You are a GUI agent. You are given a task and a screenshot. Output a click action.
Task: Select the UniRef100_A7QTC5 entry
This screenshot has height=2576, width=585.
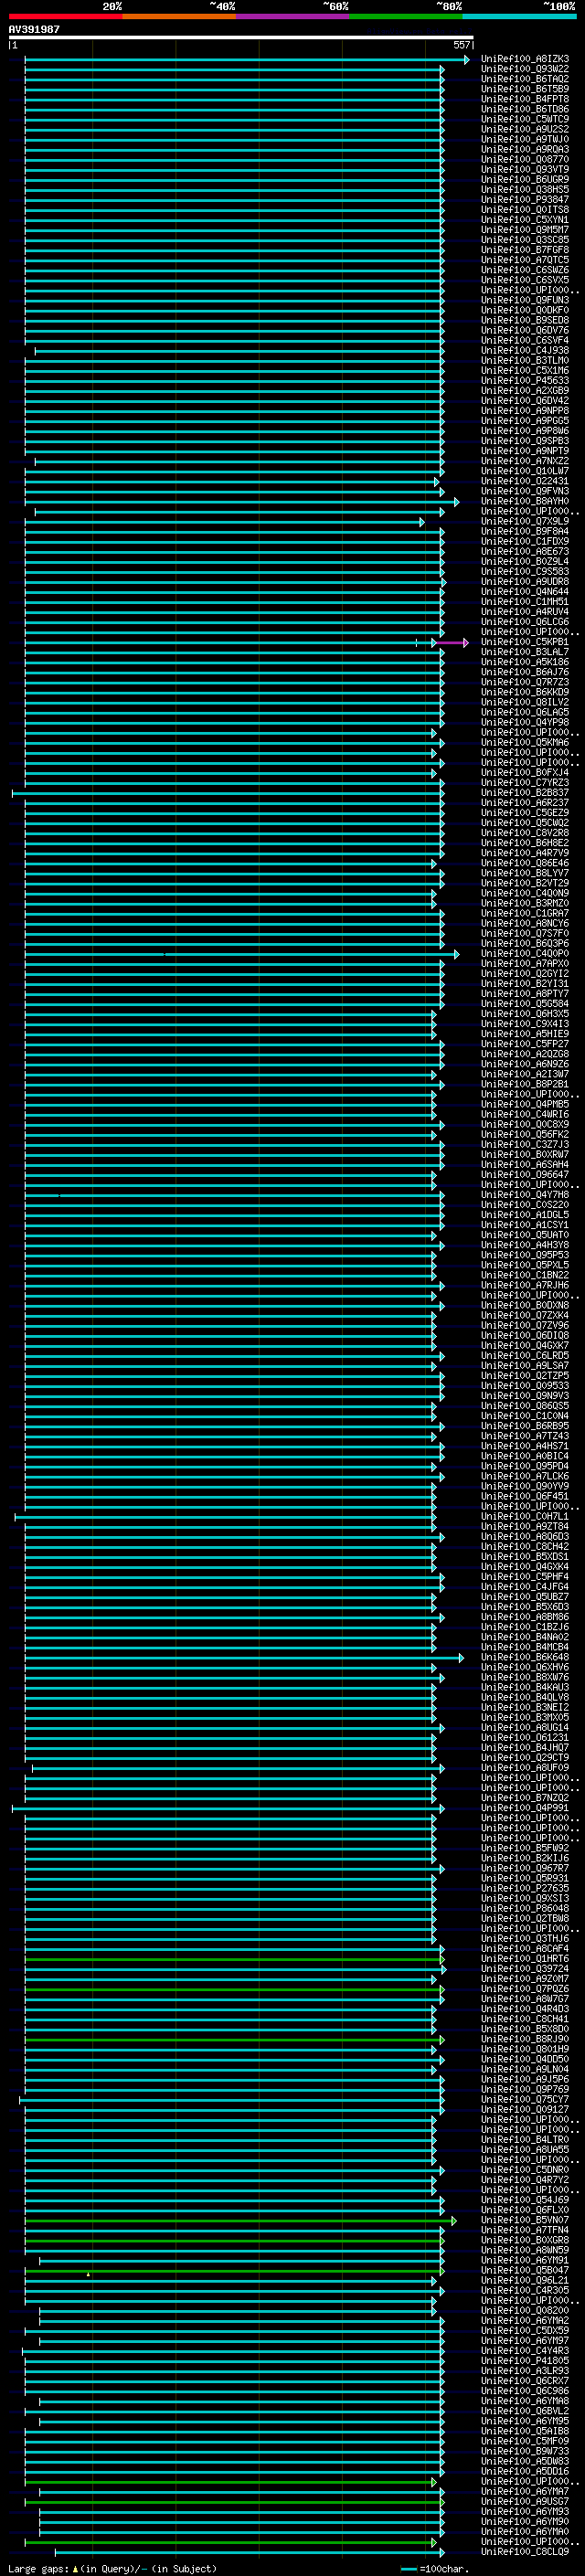point(525,260)
